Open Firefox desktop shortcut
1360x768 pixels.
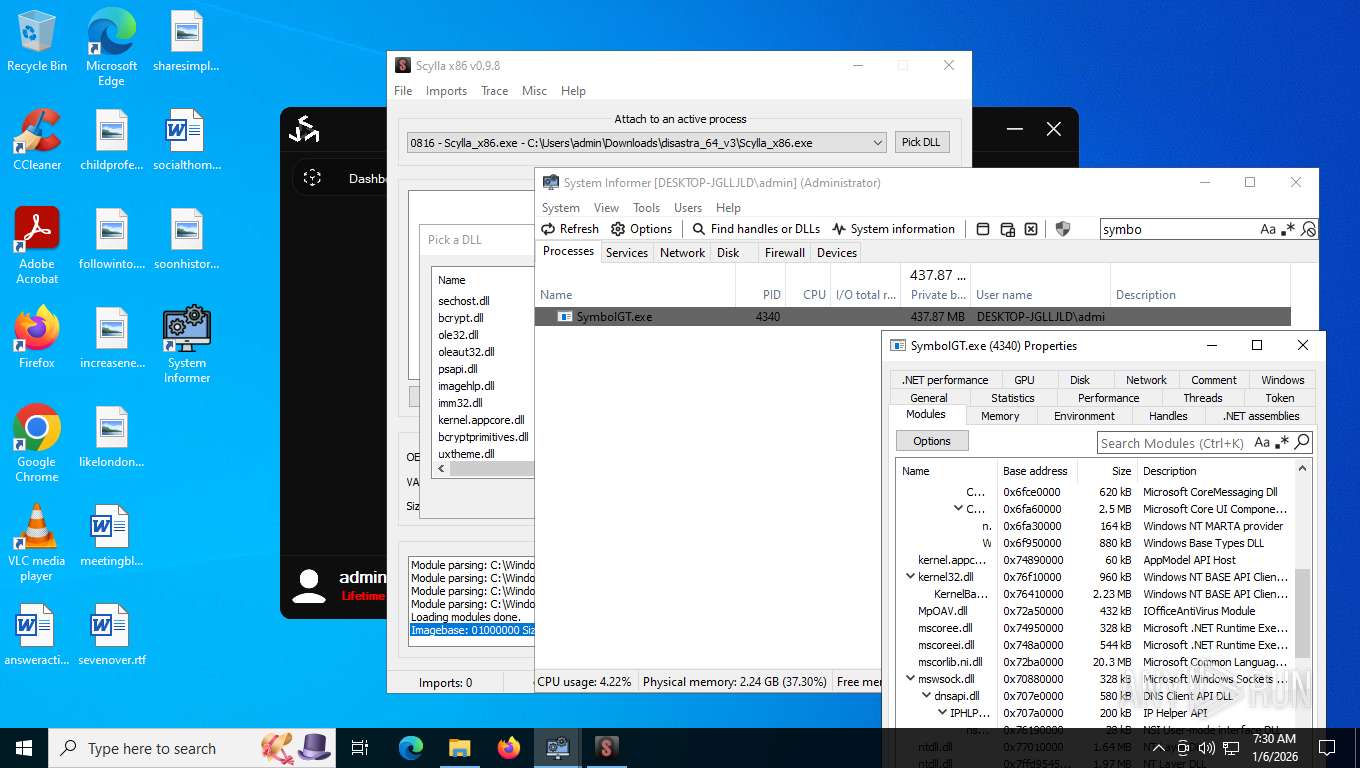pyautogui.click(x=37, y=338)
